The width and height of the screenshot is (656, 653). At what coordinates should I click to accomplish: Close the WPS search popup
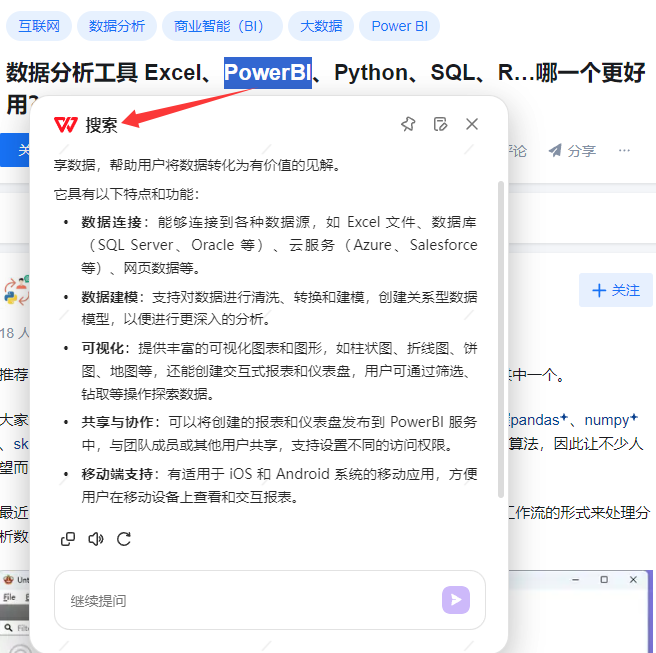(x=472, y=124)
